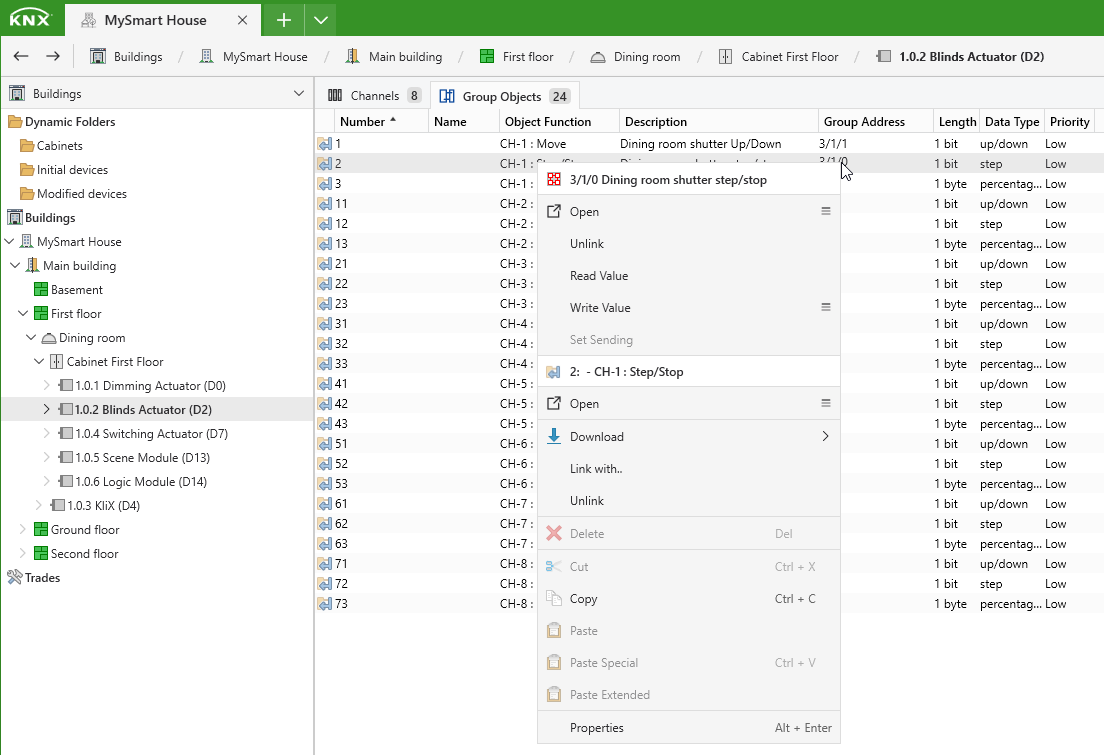
Task: Click red group address icon in context menu
Action: point(554,180)
